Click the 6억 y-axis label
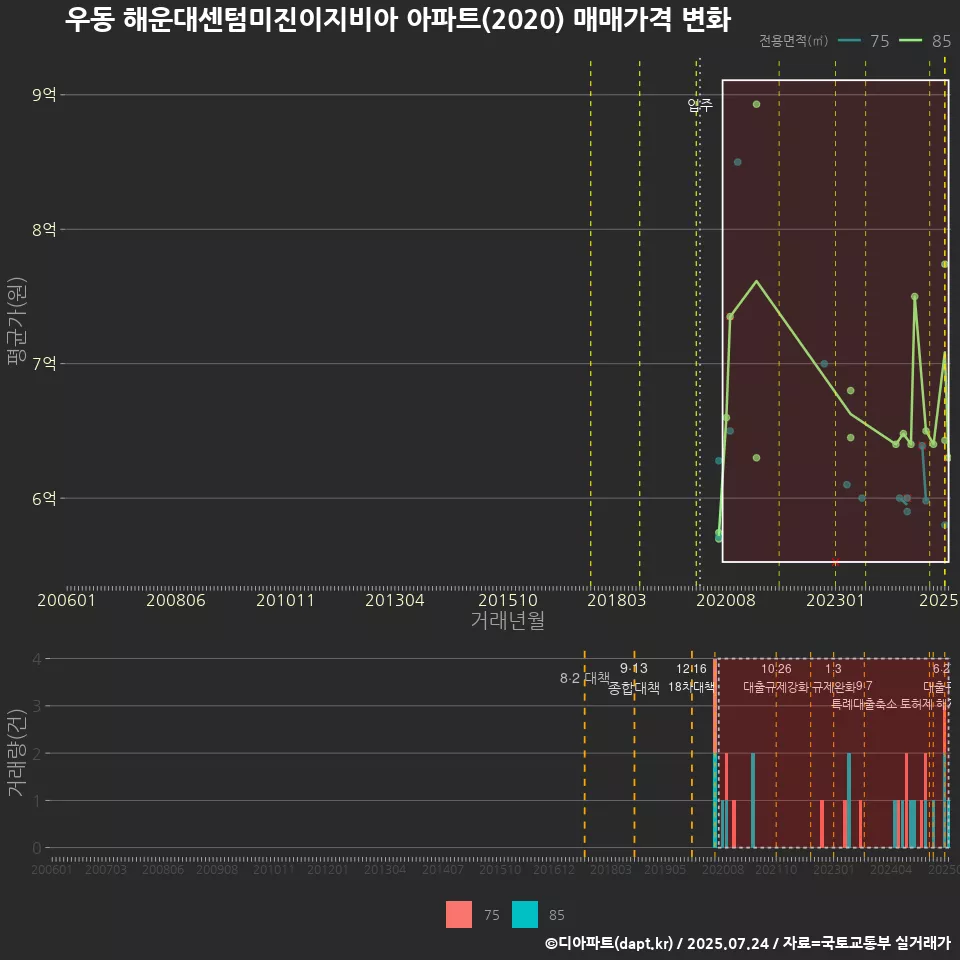The width and height of the screenshot is (960, 960). [44, 498]
